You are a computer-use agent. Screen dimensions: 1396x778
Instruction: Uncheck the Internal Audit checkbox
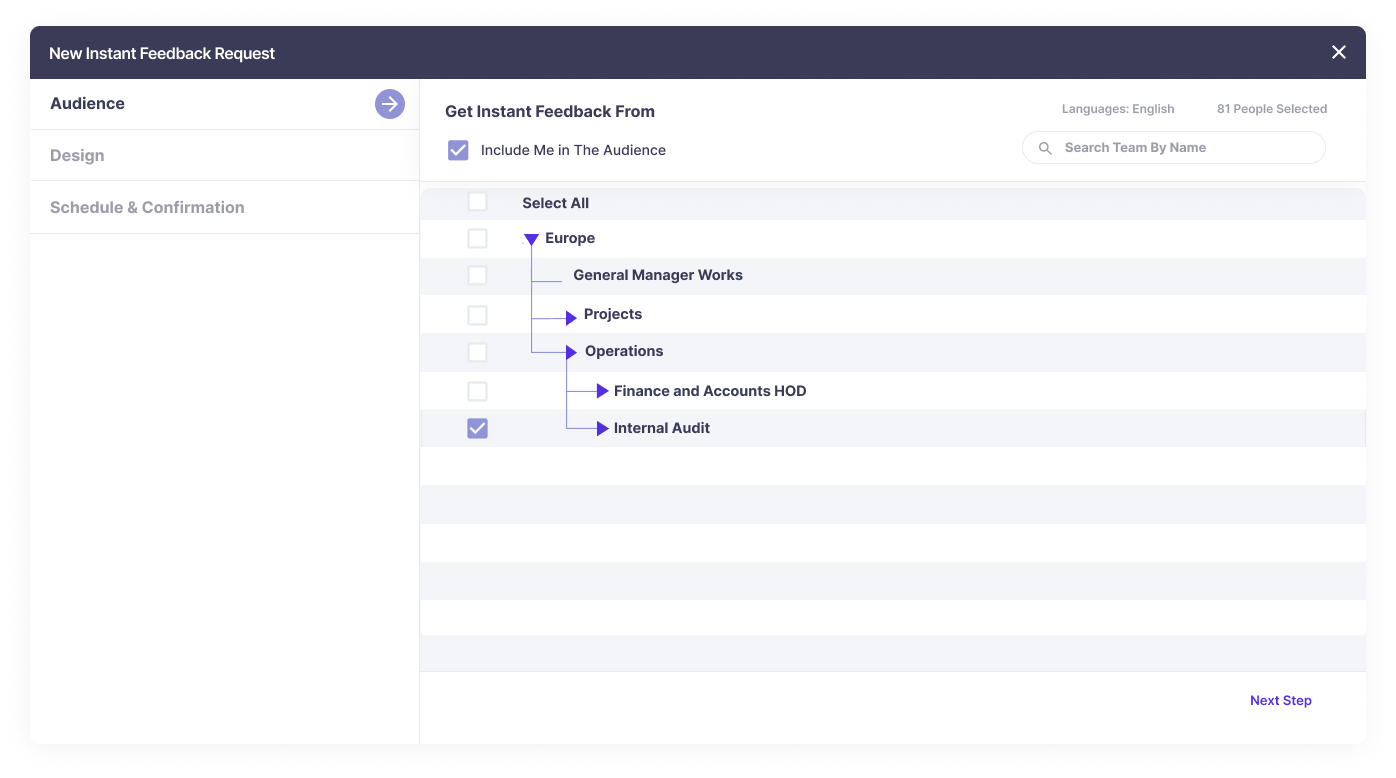point(478,428)
